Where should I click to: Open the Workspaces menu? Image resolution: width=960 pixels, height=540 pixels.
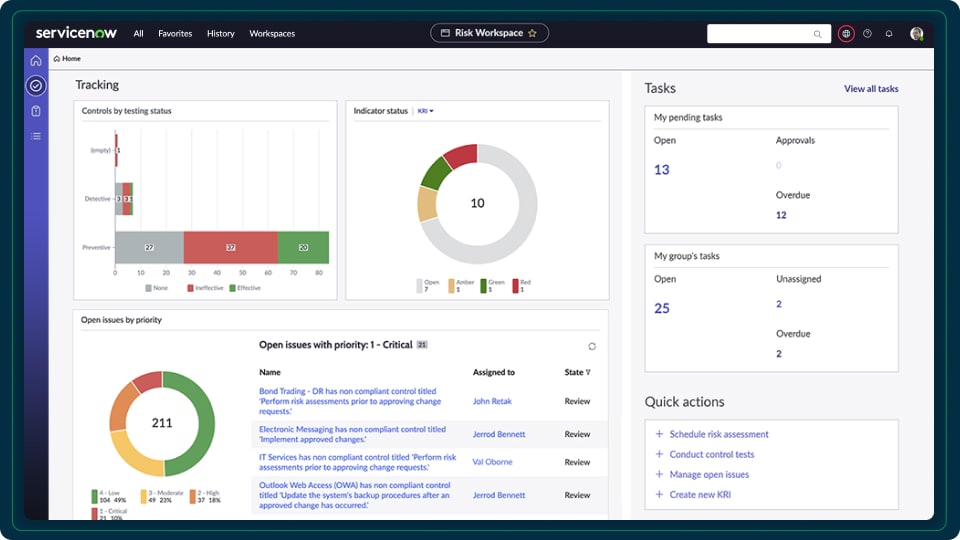pos(272,33)
